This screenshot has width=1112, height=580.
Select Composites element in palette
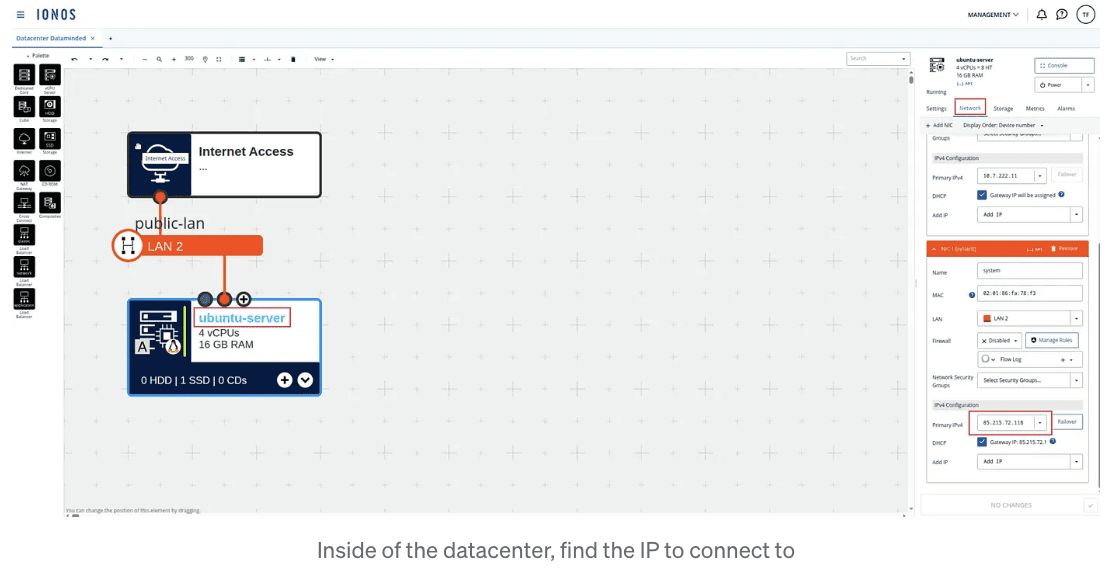click(50, 203)
